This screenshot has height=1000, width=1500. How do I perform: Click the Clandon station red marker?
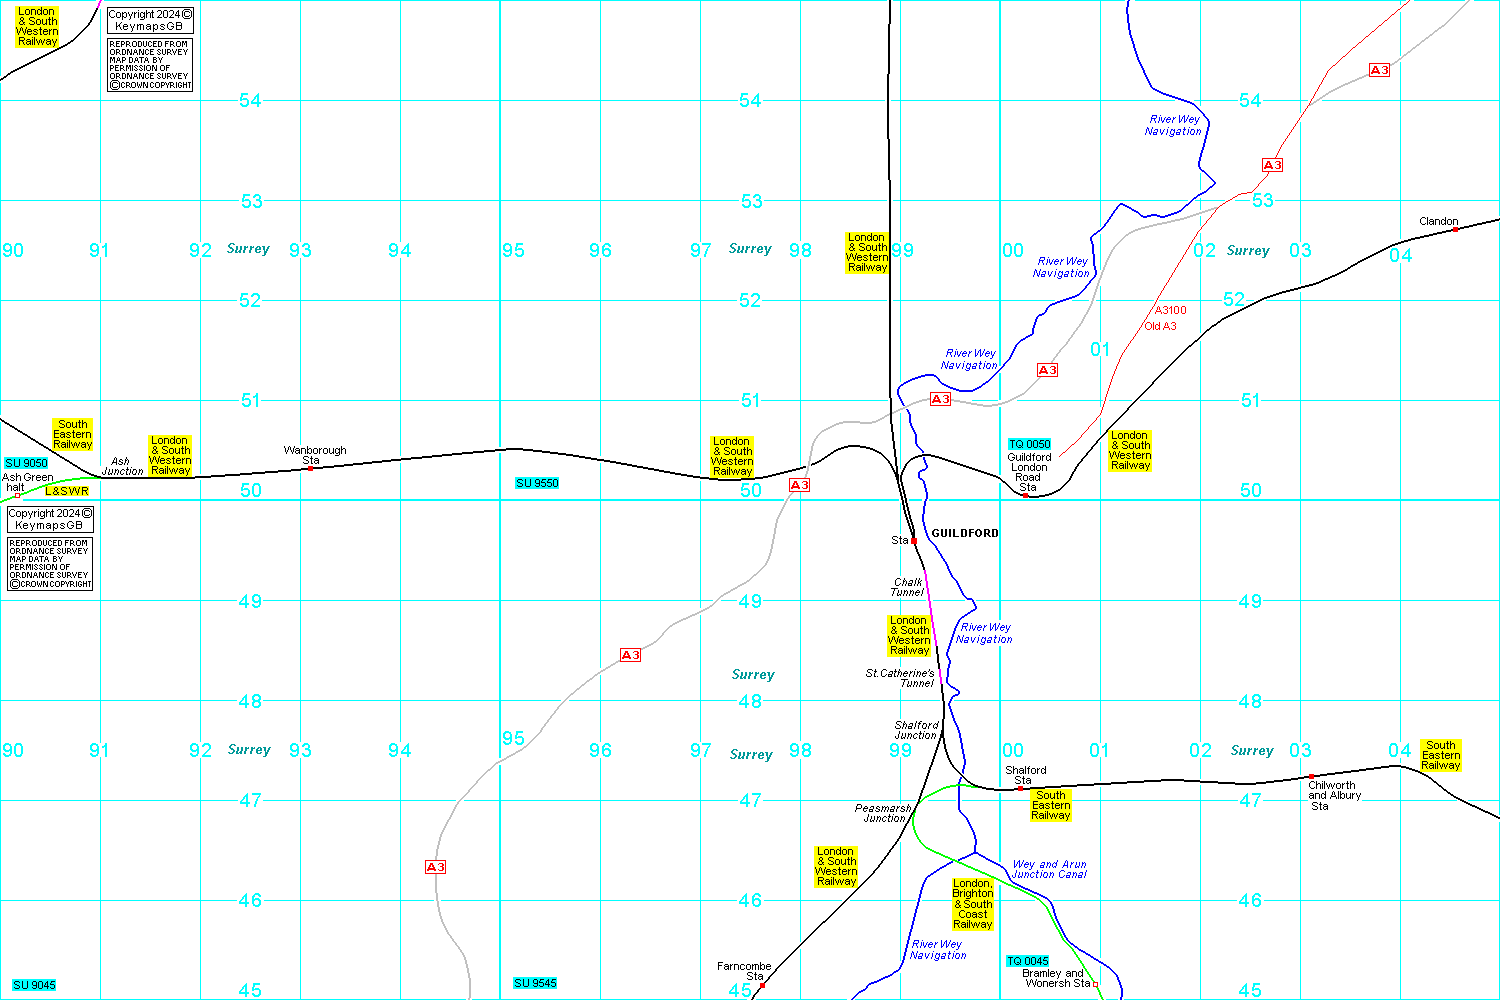coord(1455,230)
